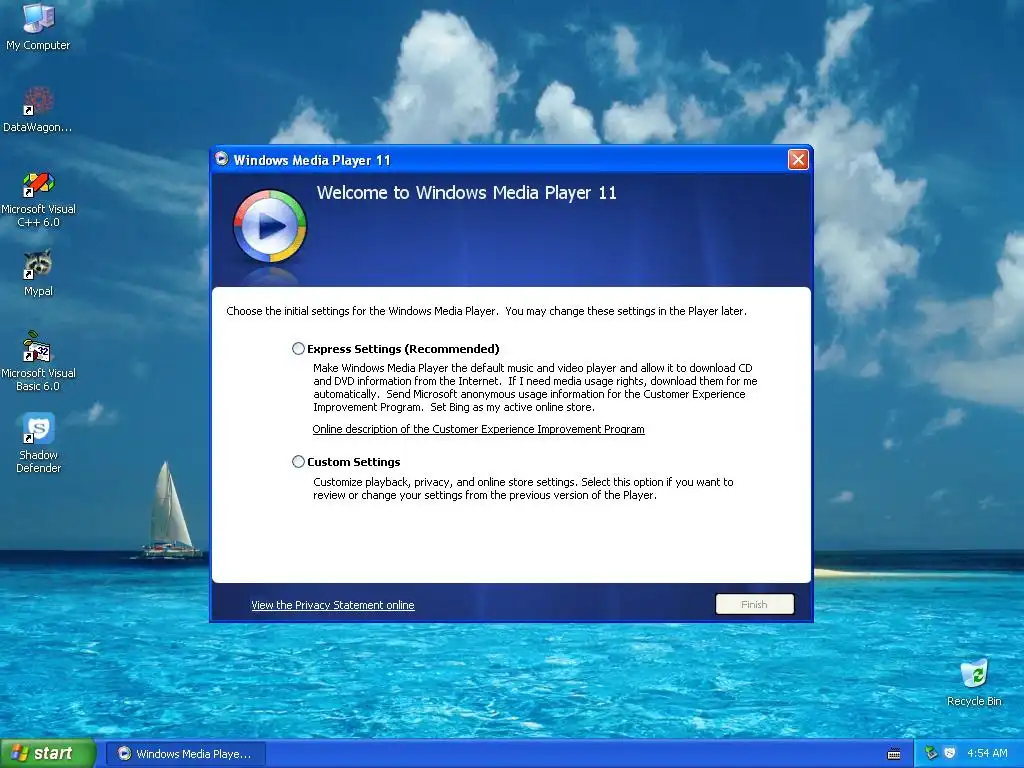Image resolution: width=1024 pixels, height=768 pixels.
Task: Open the Start menu
Action: pos(48,753)
